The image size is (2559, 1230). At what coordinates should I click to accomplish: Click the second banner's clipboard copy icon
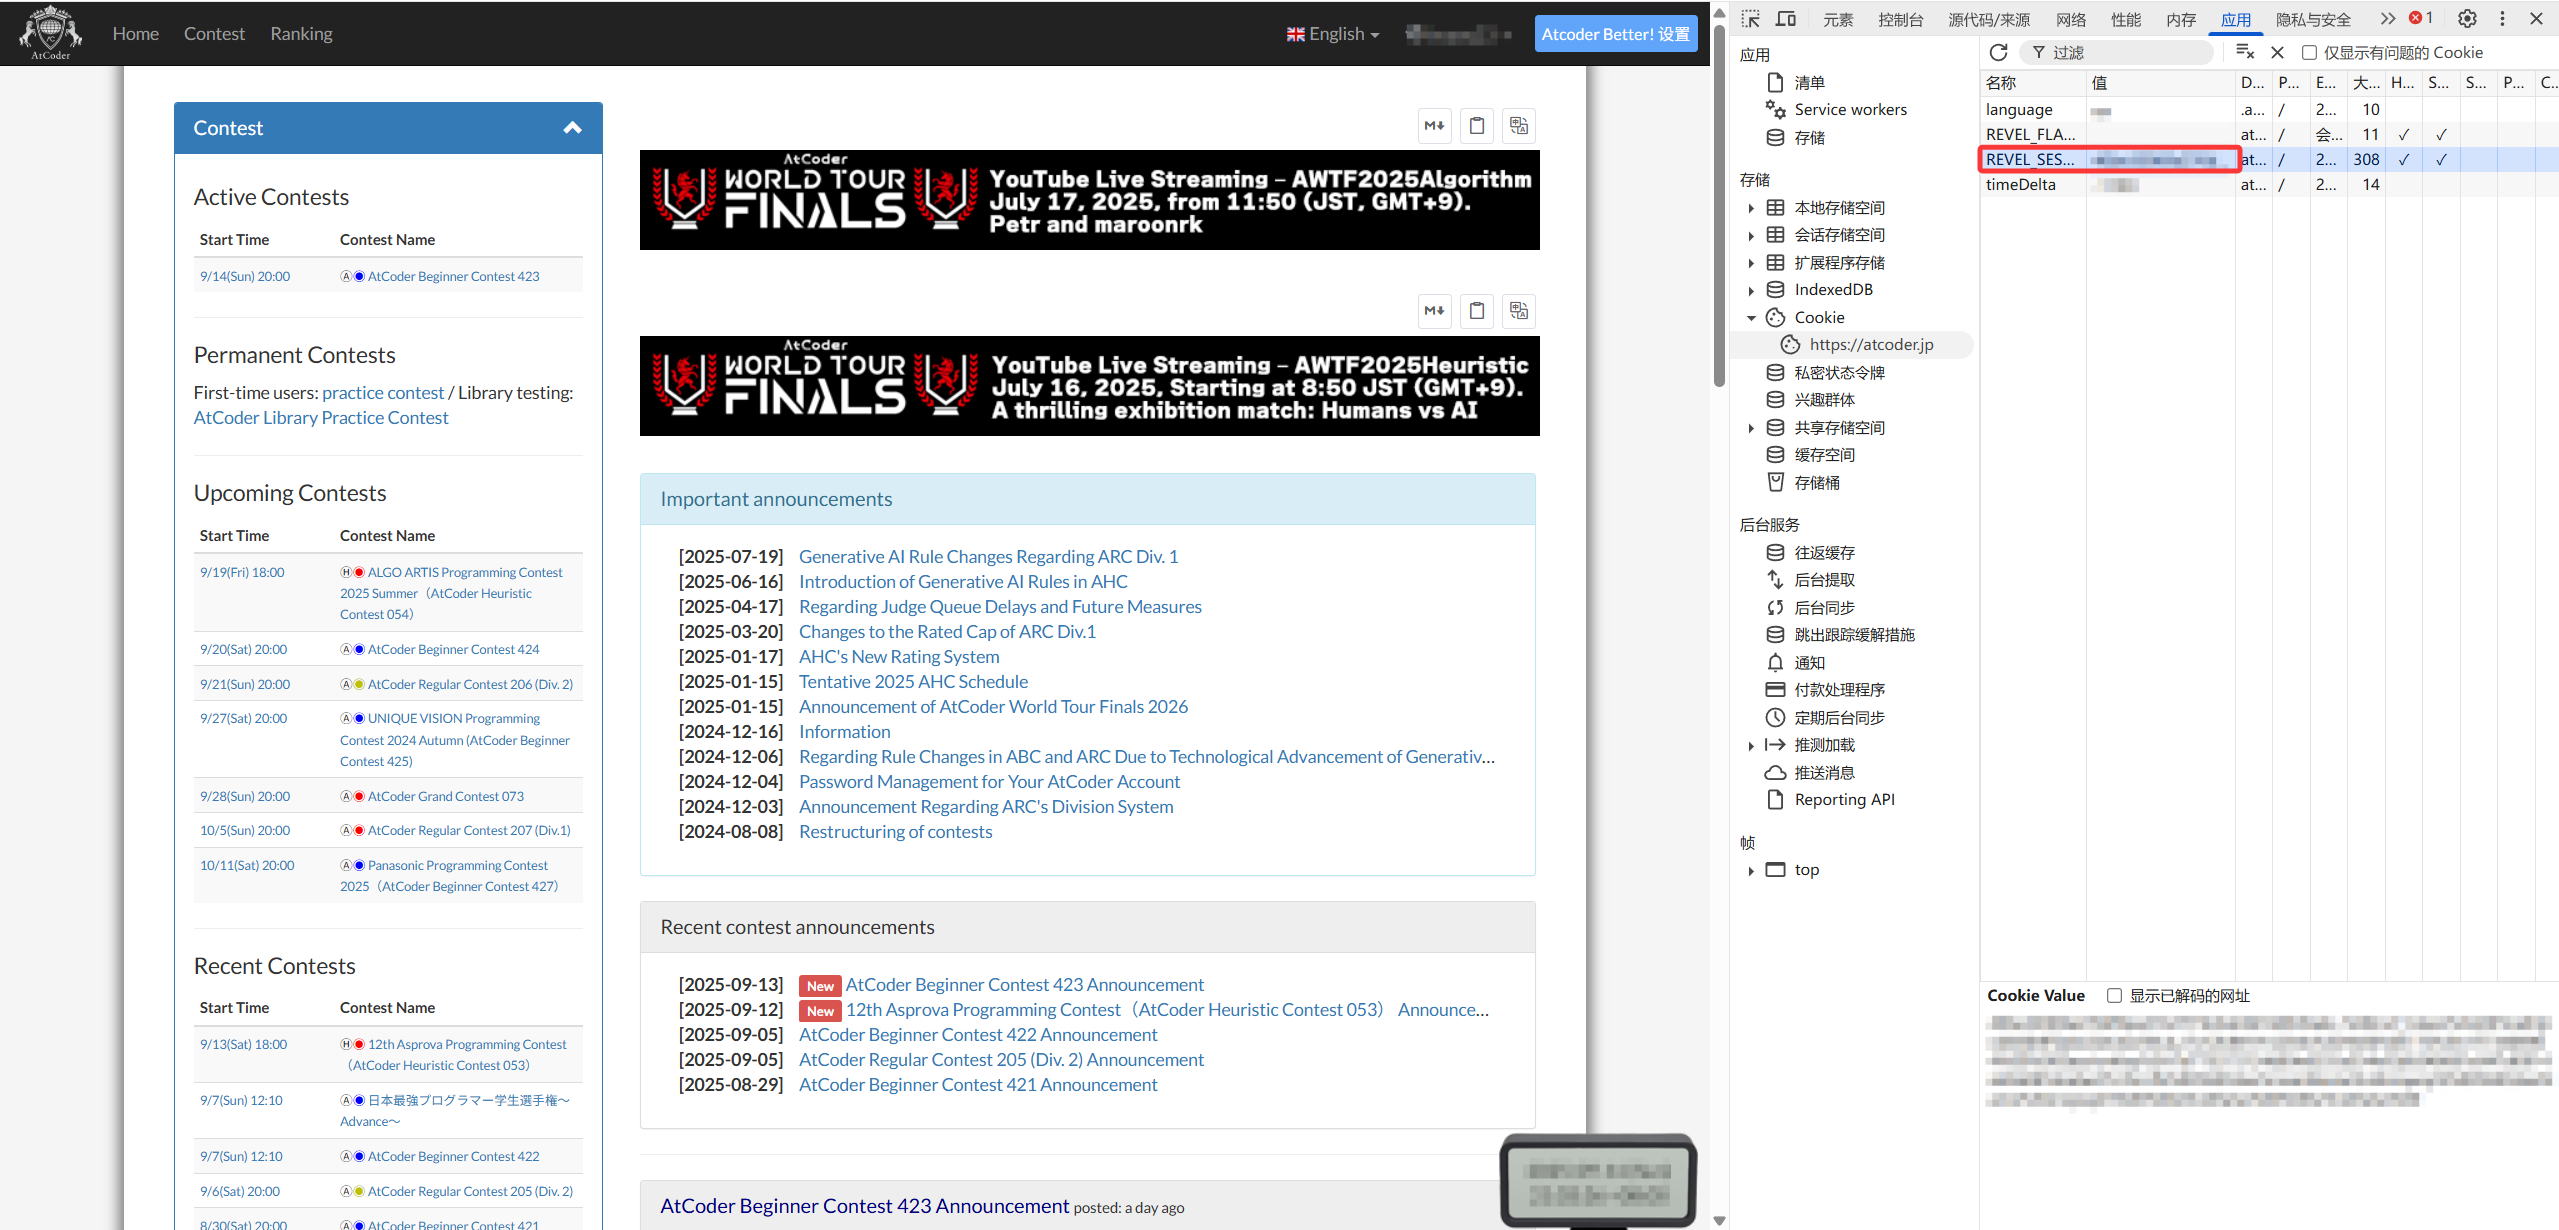coord(1477,311)
